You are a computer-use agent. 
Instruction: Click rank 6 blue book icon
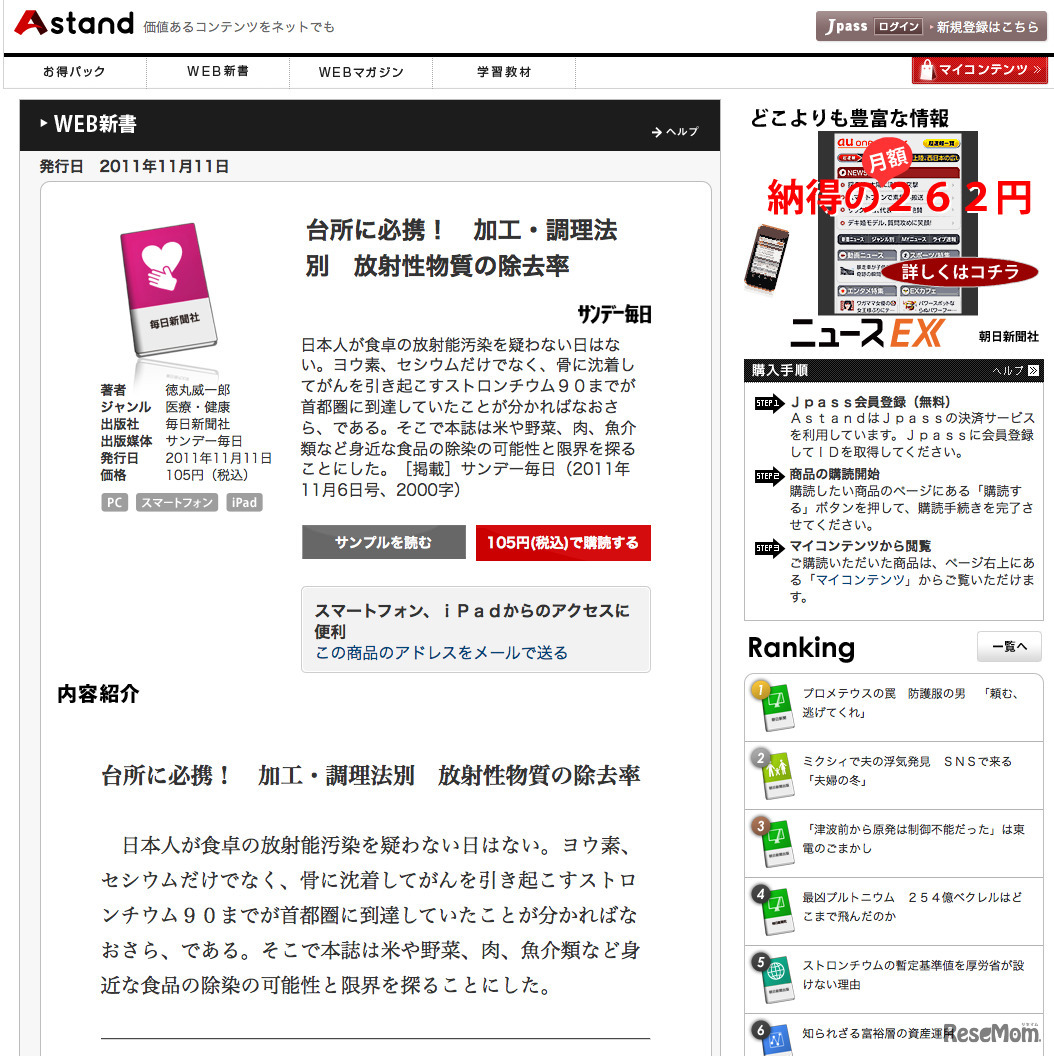(776, 1041)
